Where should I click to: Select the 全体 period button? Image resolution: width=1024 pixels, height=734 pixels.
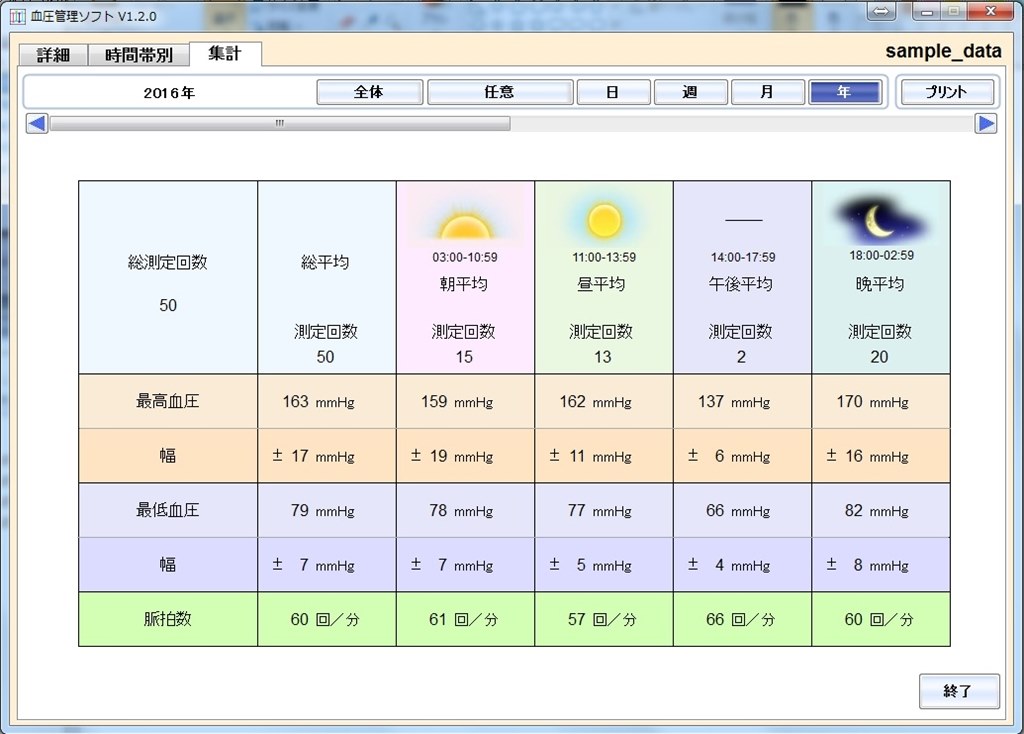pyautogui.click(x=369, y=92)
